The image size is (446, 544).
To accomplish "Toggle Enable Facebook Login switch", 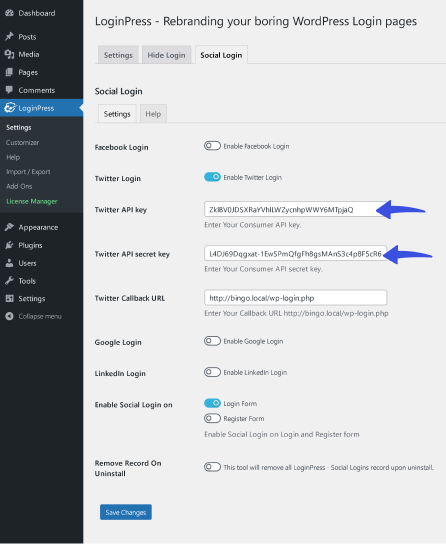I will point(212,146).
